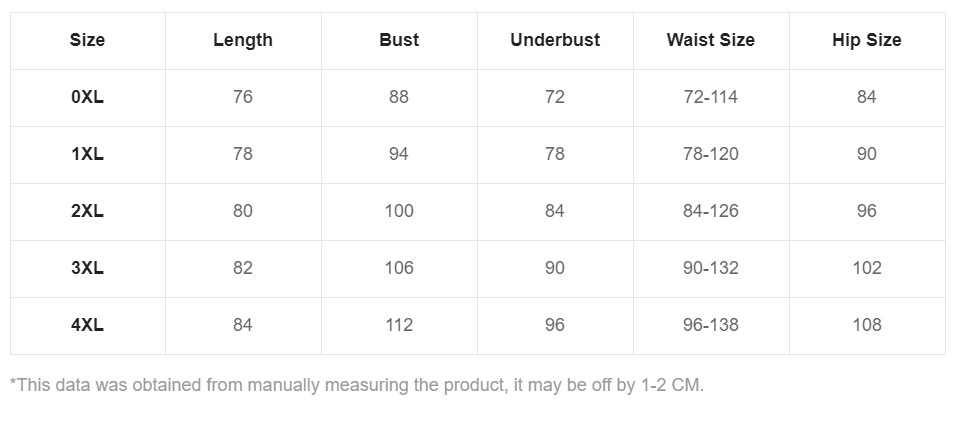
Task: Click the 0XL length value 76
Action: [243, 97]
